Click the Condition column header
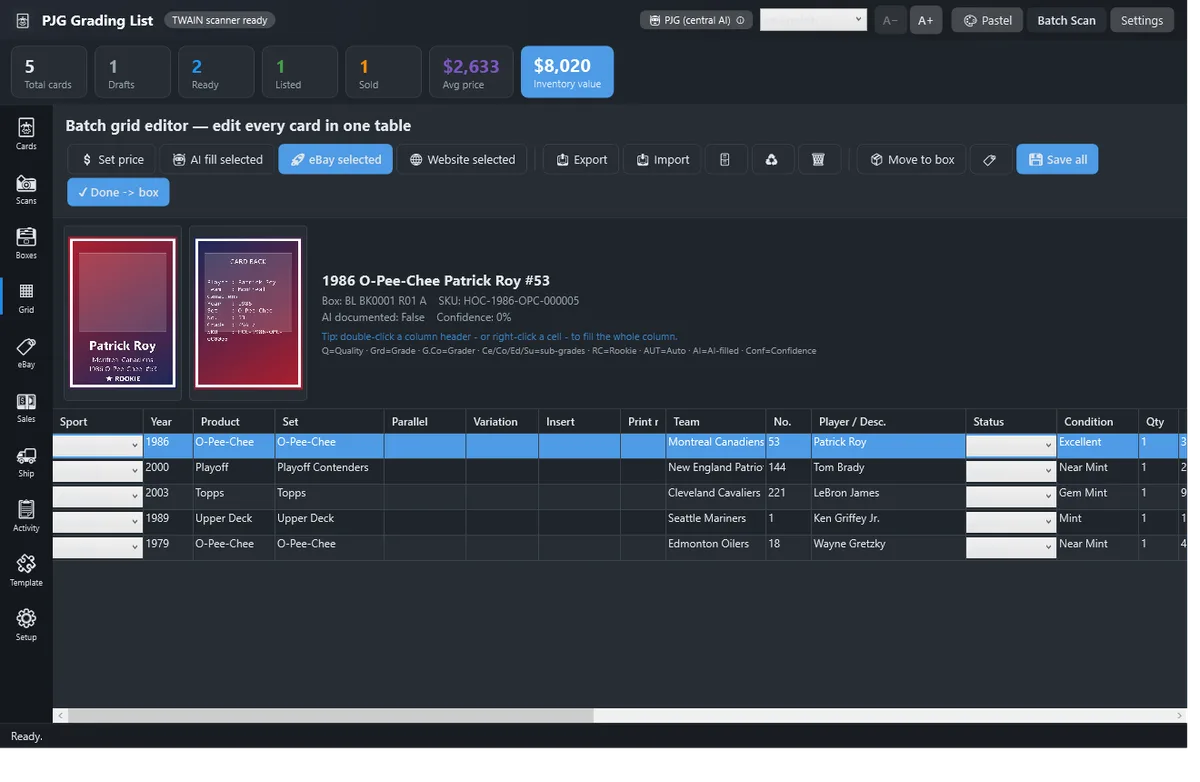Image resolution: width=1200 pixels, height=782 pixels. tap(1098, 421)
